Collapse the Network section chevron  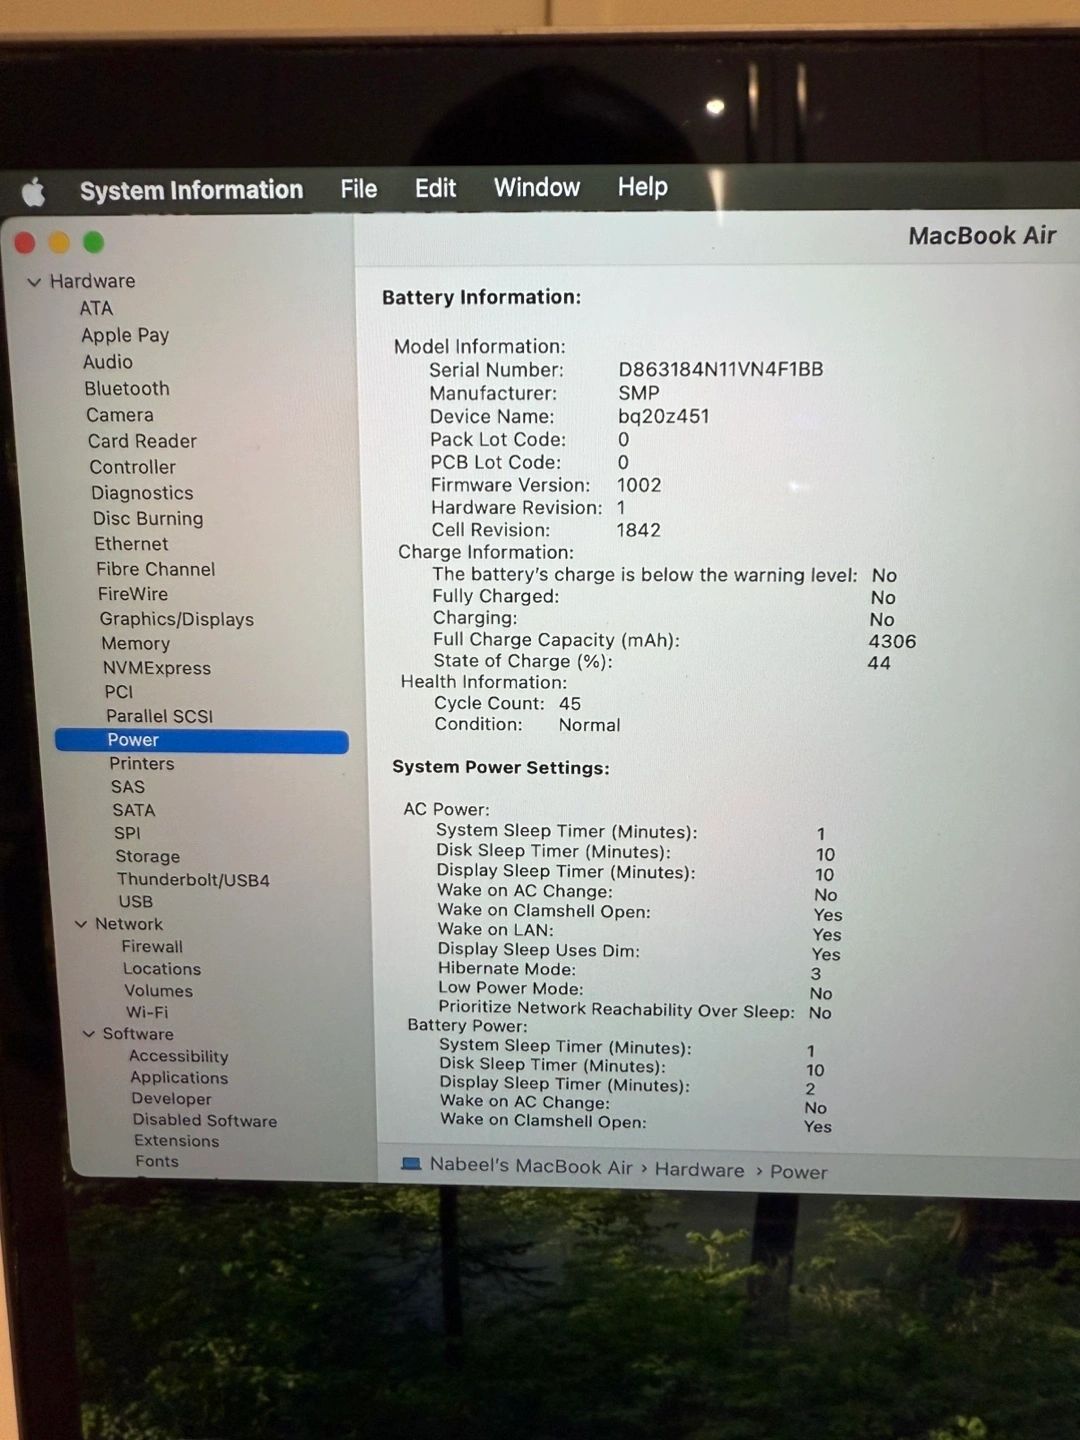pyautogui.click(x=81, y=924)
